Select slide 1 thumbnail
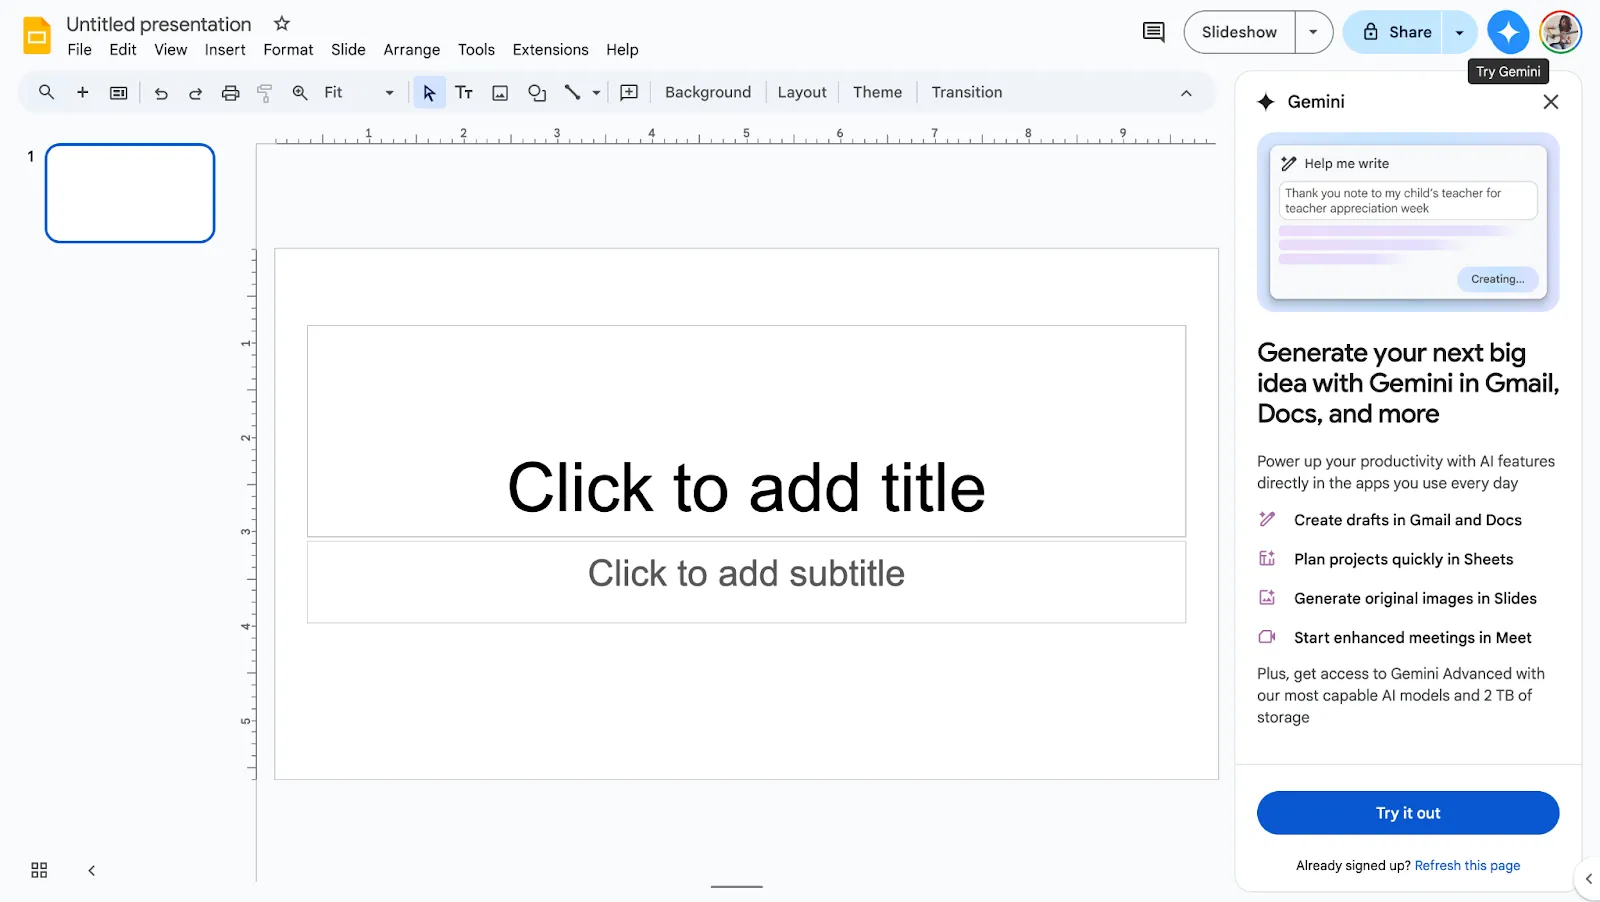Image resolution: width=1600 pixels, height=902 pixels. pos(130,193)
